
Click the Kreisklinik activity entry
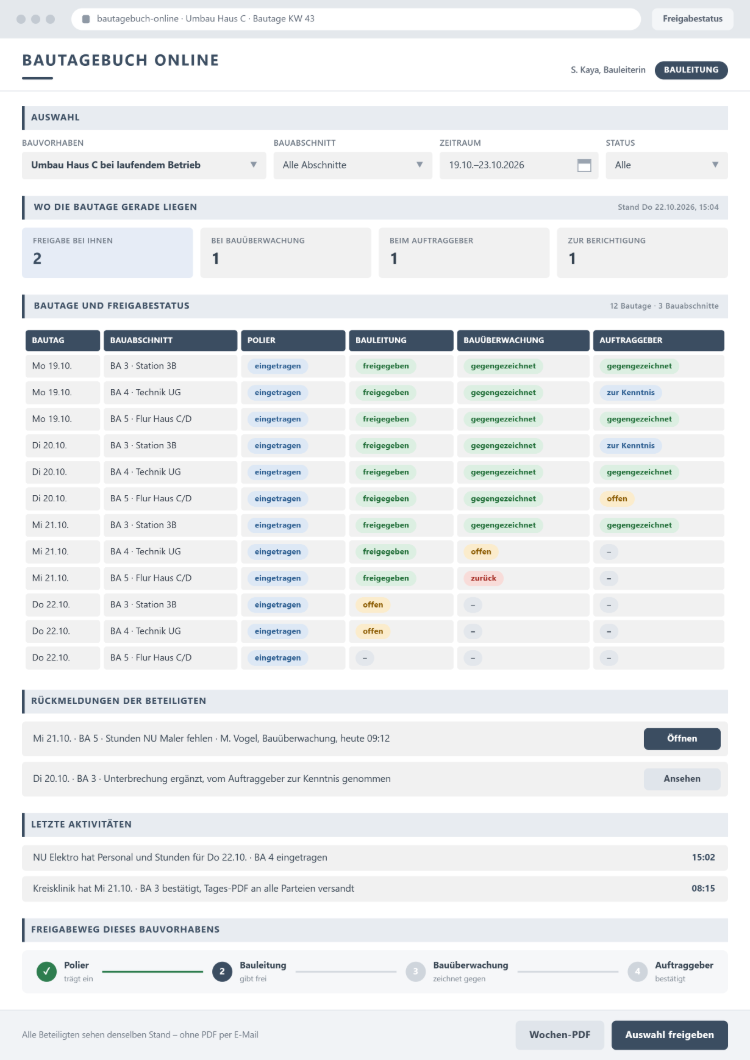pos(375,888)
